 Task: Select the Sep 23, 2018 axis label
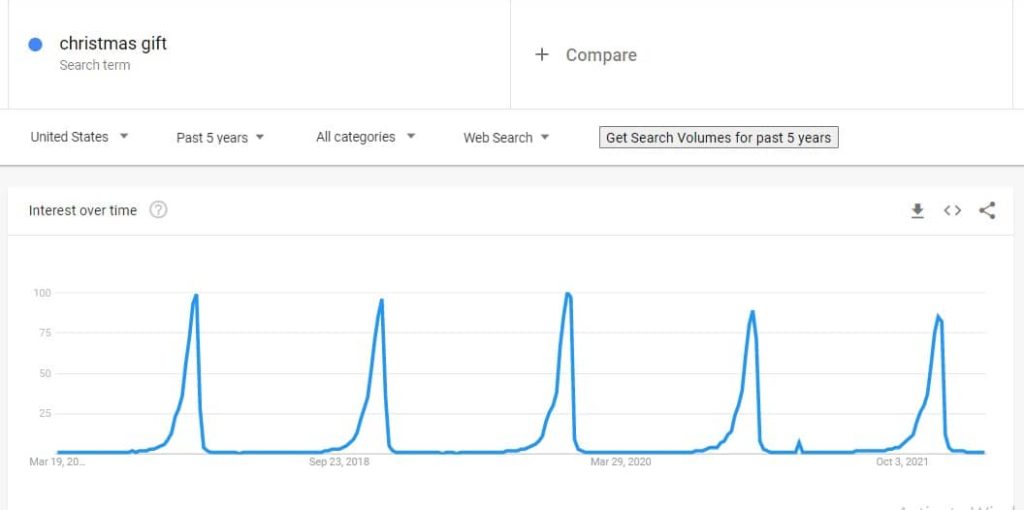339,462
